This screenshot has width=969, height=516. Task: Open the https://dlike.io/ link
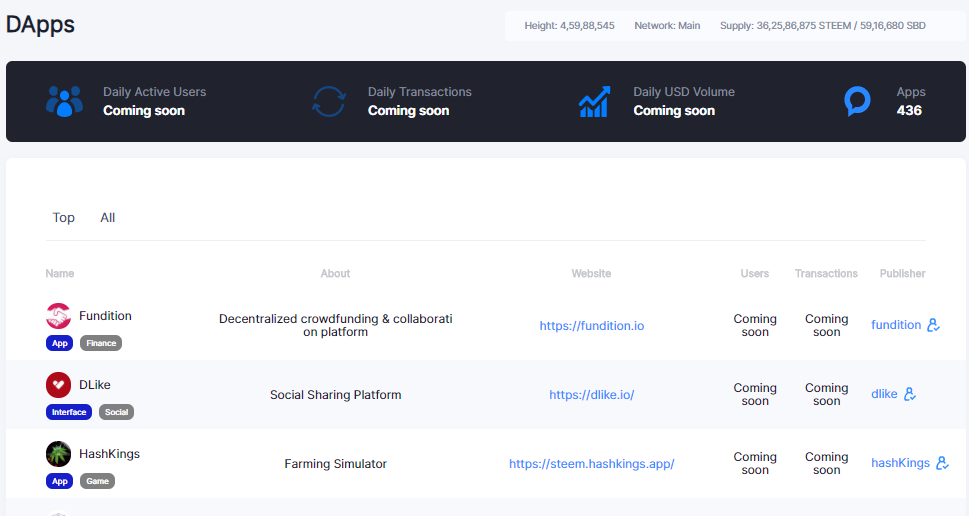(x=591, y=395)
